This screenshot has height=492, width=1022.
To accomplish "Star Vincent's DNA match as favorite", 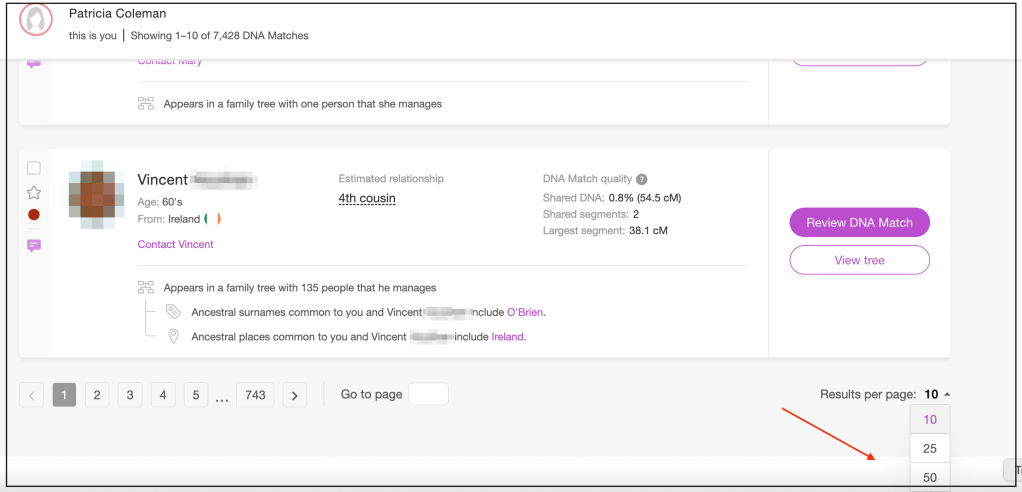I will [34, 192].
